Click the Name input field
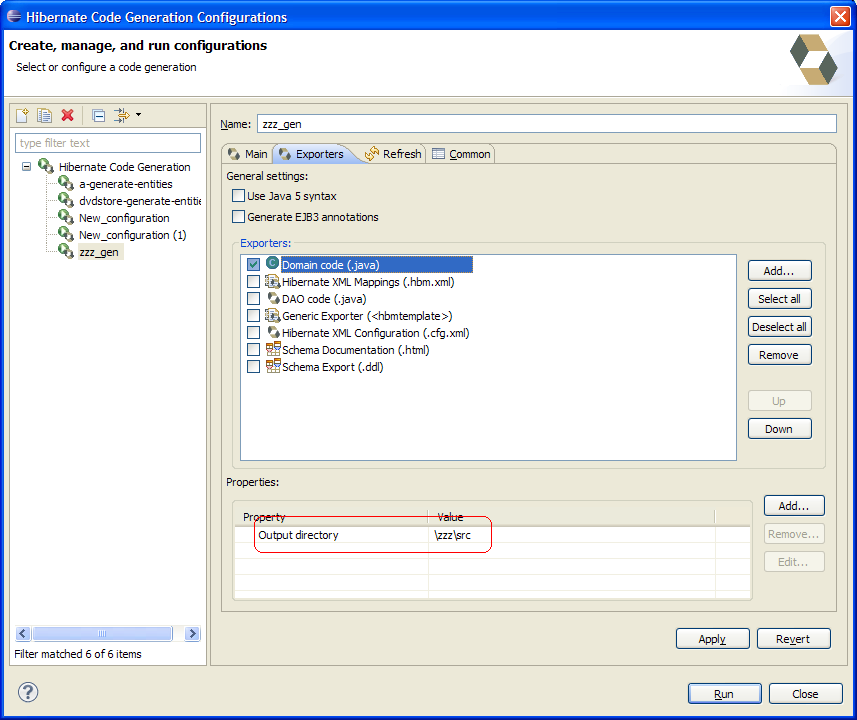Image resolution: width=857 pixels, height=720 pixels. [547, 124]
